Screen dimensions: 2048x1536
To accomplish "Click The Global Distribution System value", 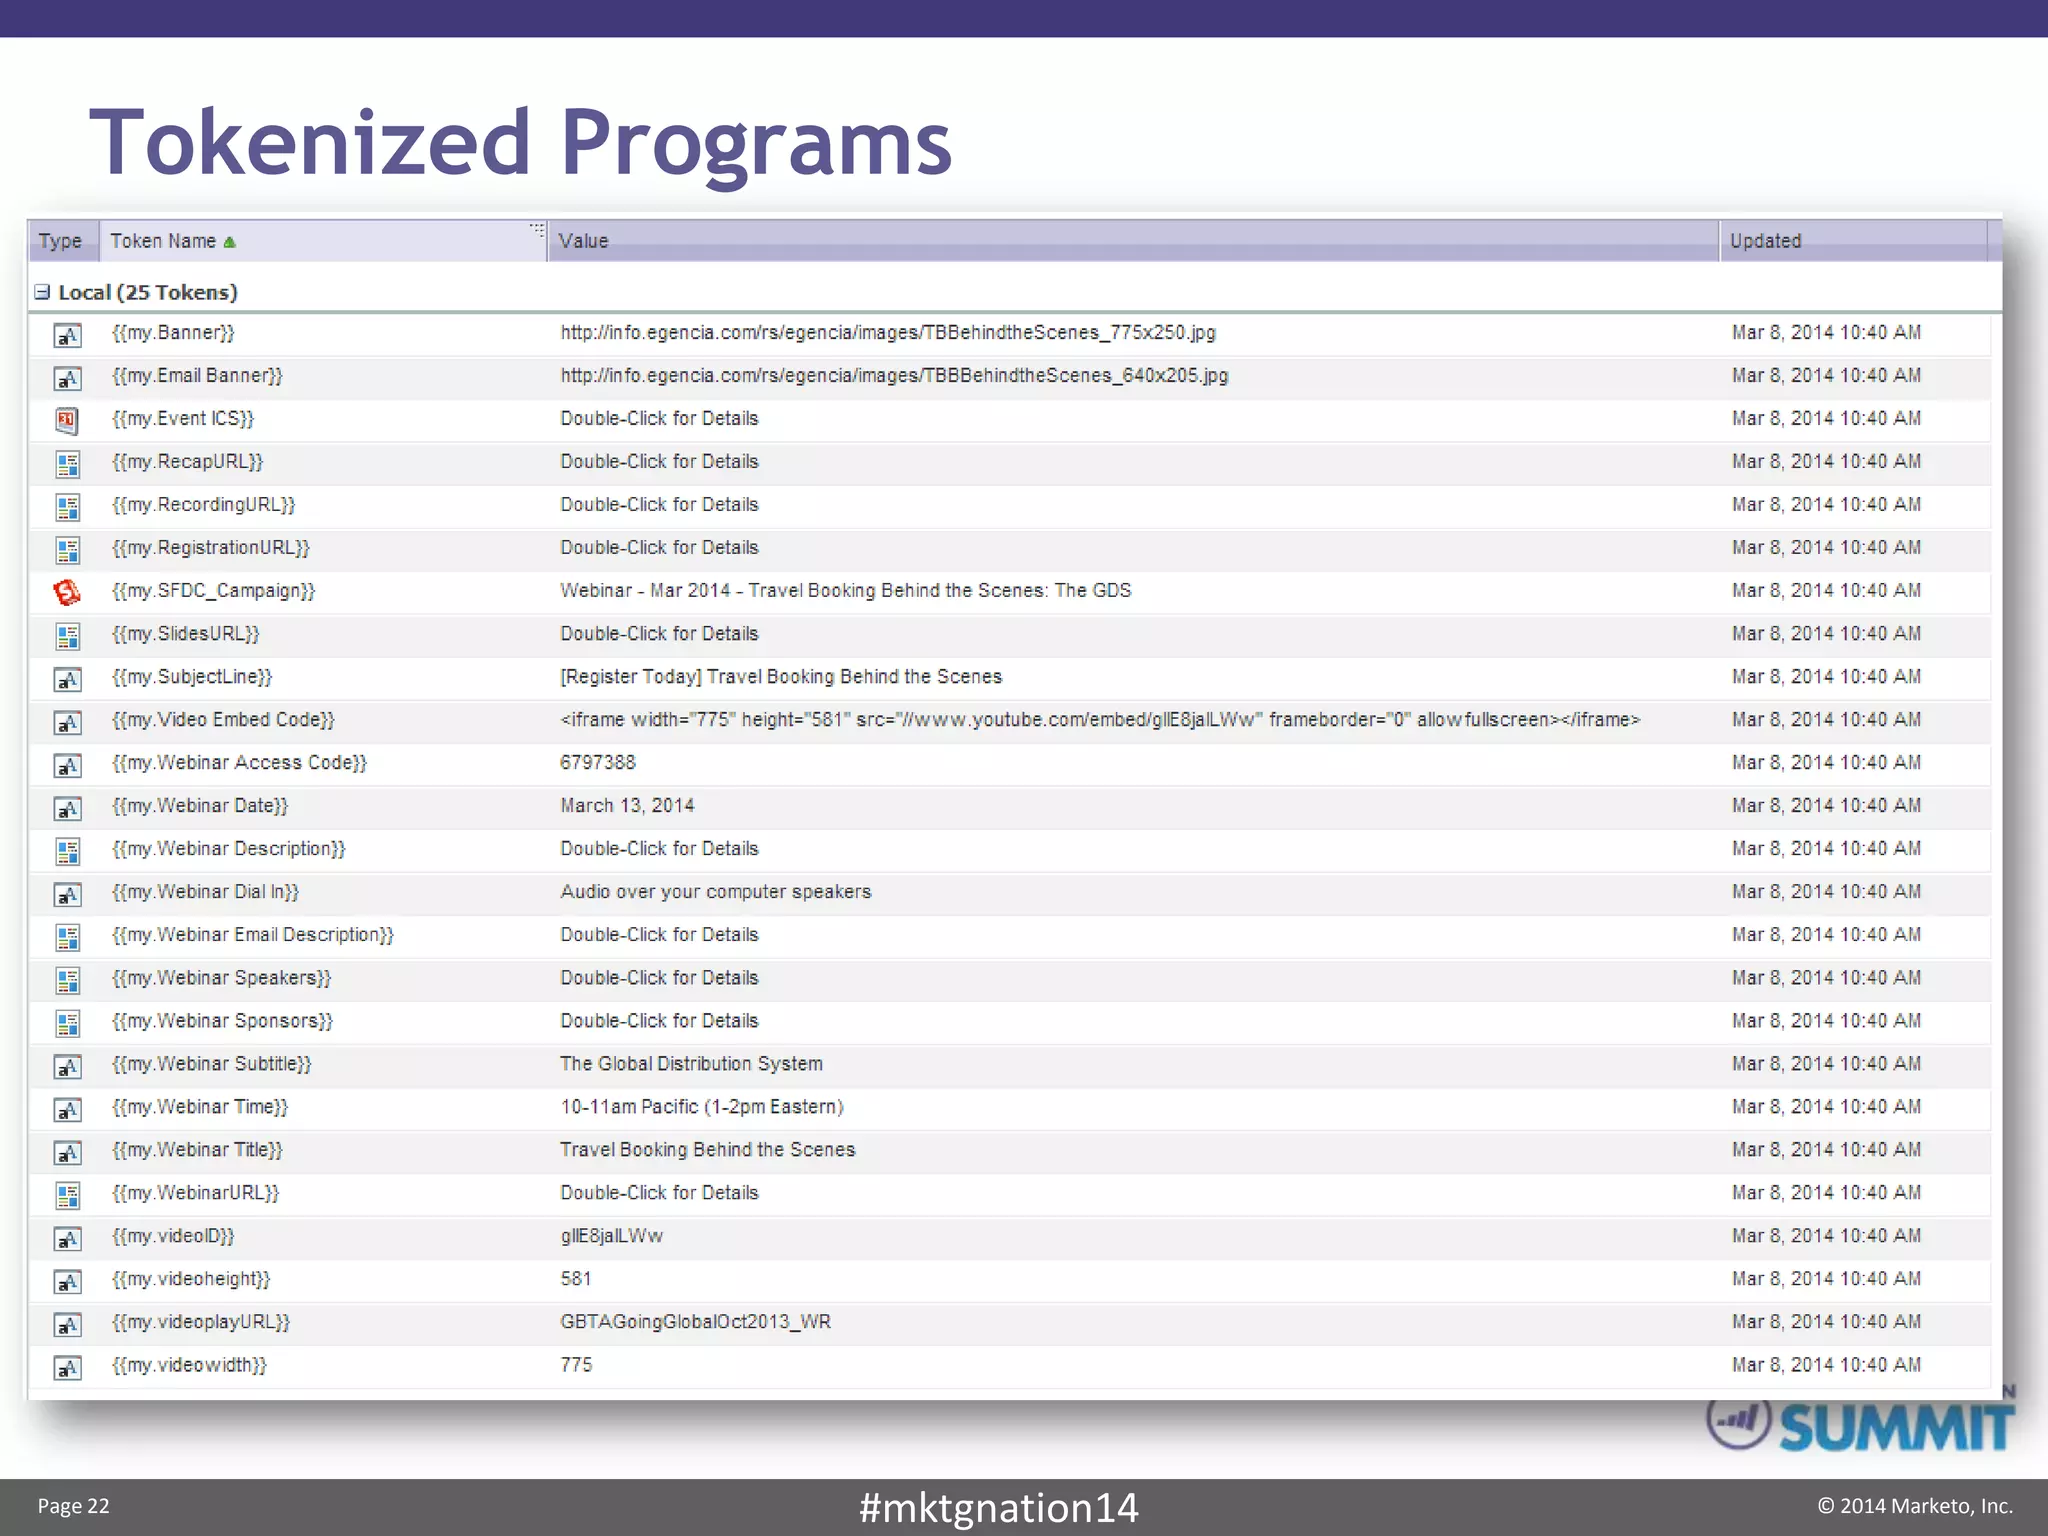I will [x=691, y=1064].
